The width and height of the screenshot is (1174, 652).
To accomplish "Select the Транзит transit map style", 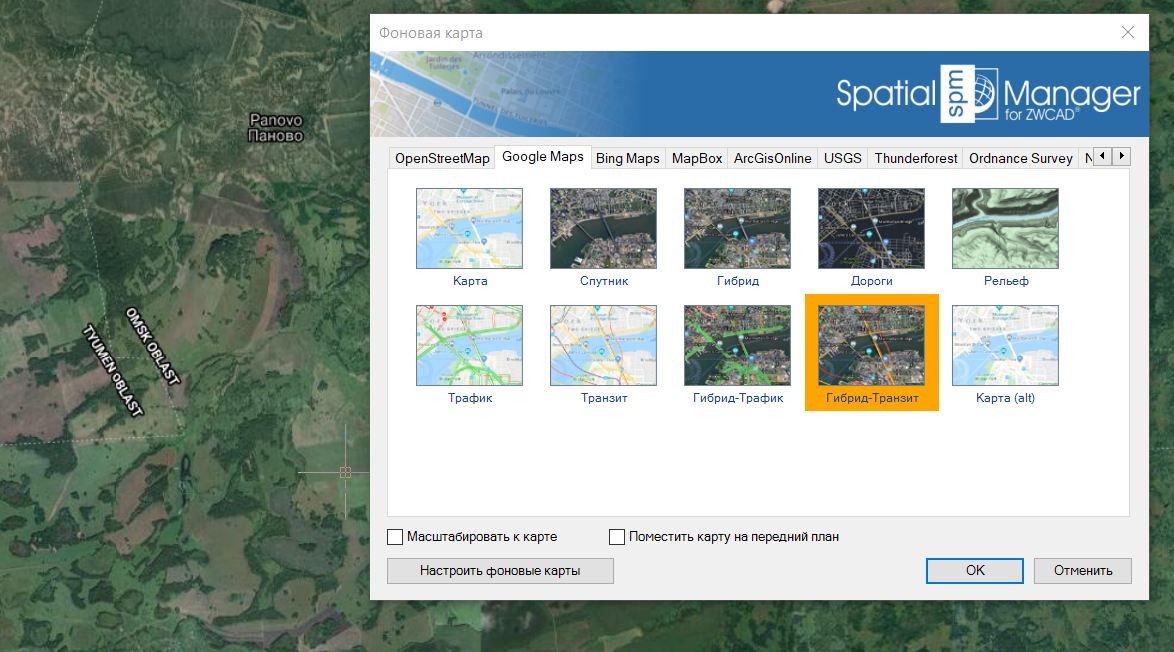I will pos(603,345).
